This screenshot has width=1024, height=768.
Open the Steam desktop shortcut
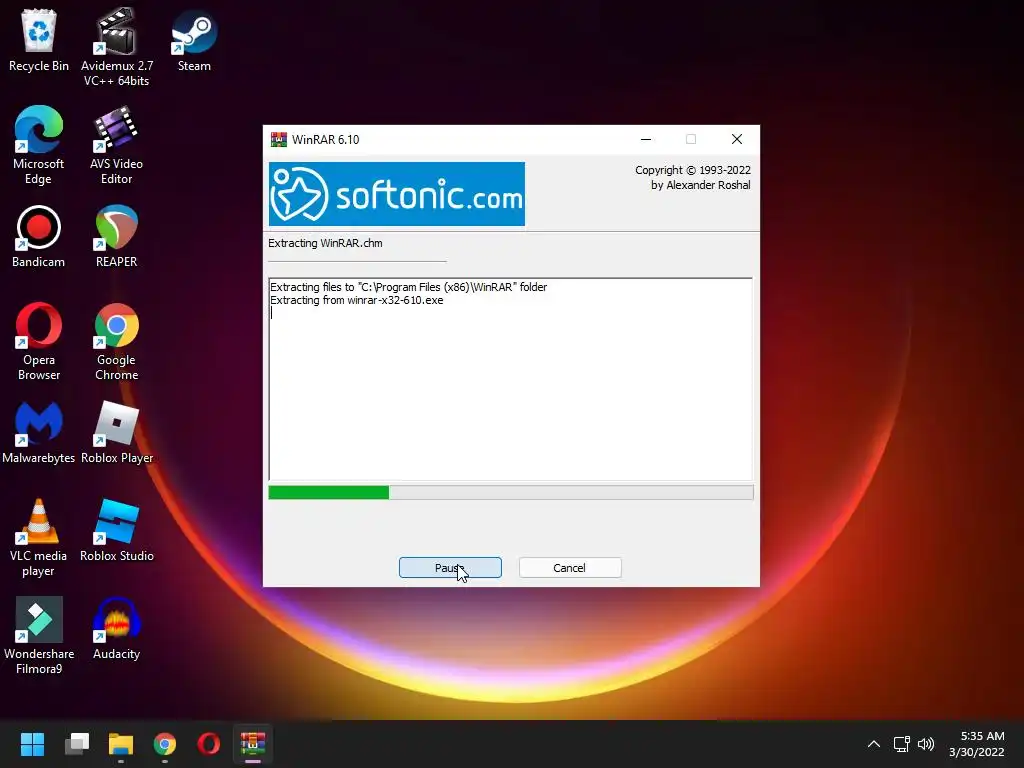click(x=194, y=40)
